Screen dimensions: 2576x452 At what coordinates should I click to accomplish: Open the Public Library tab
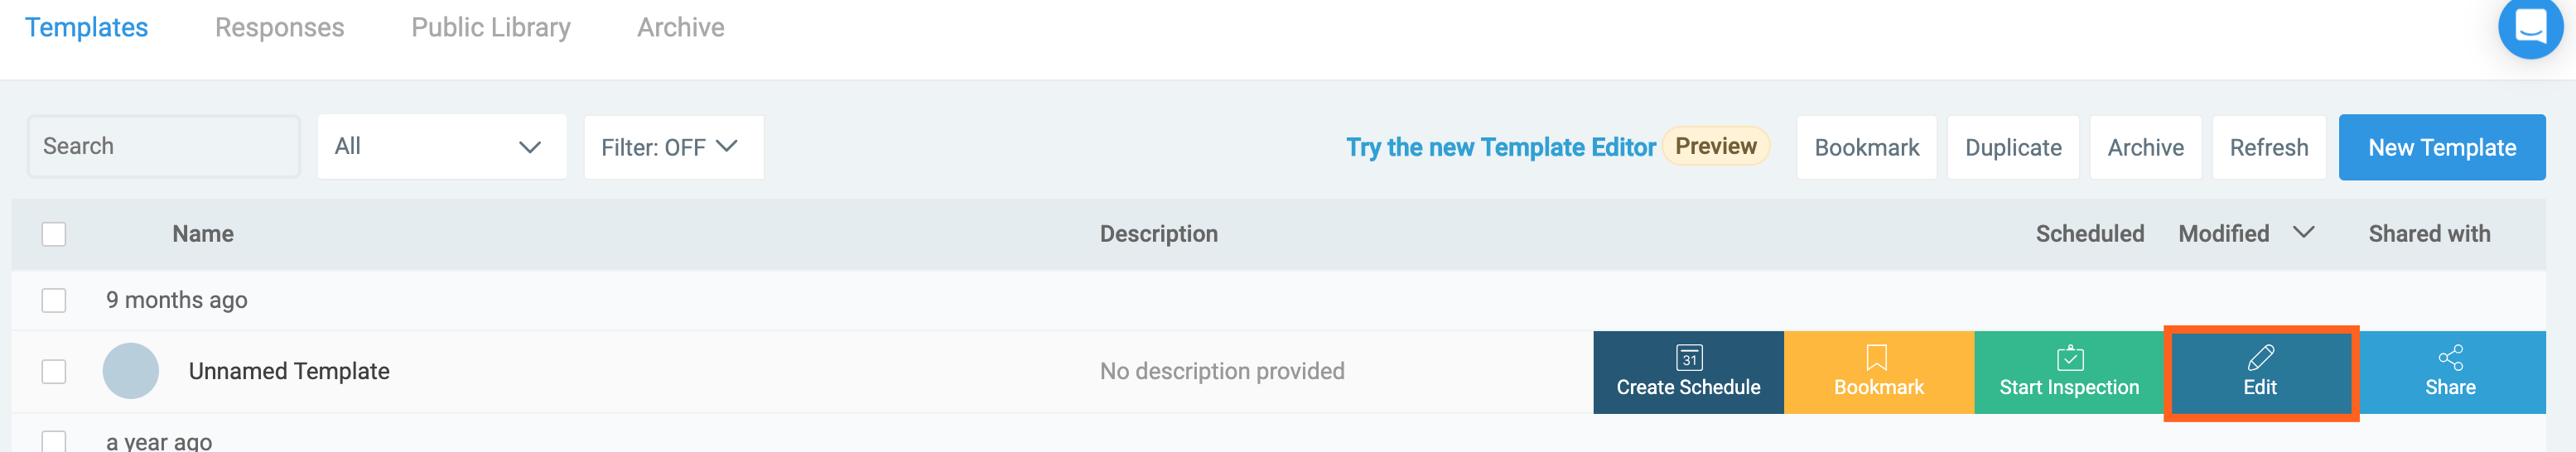[x=490, y=28]
